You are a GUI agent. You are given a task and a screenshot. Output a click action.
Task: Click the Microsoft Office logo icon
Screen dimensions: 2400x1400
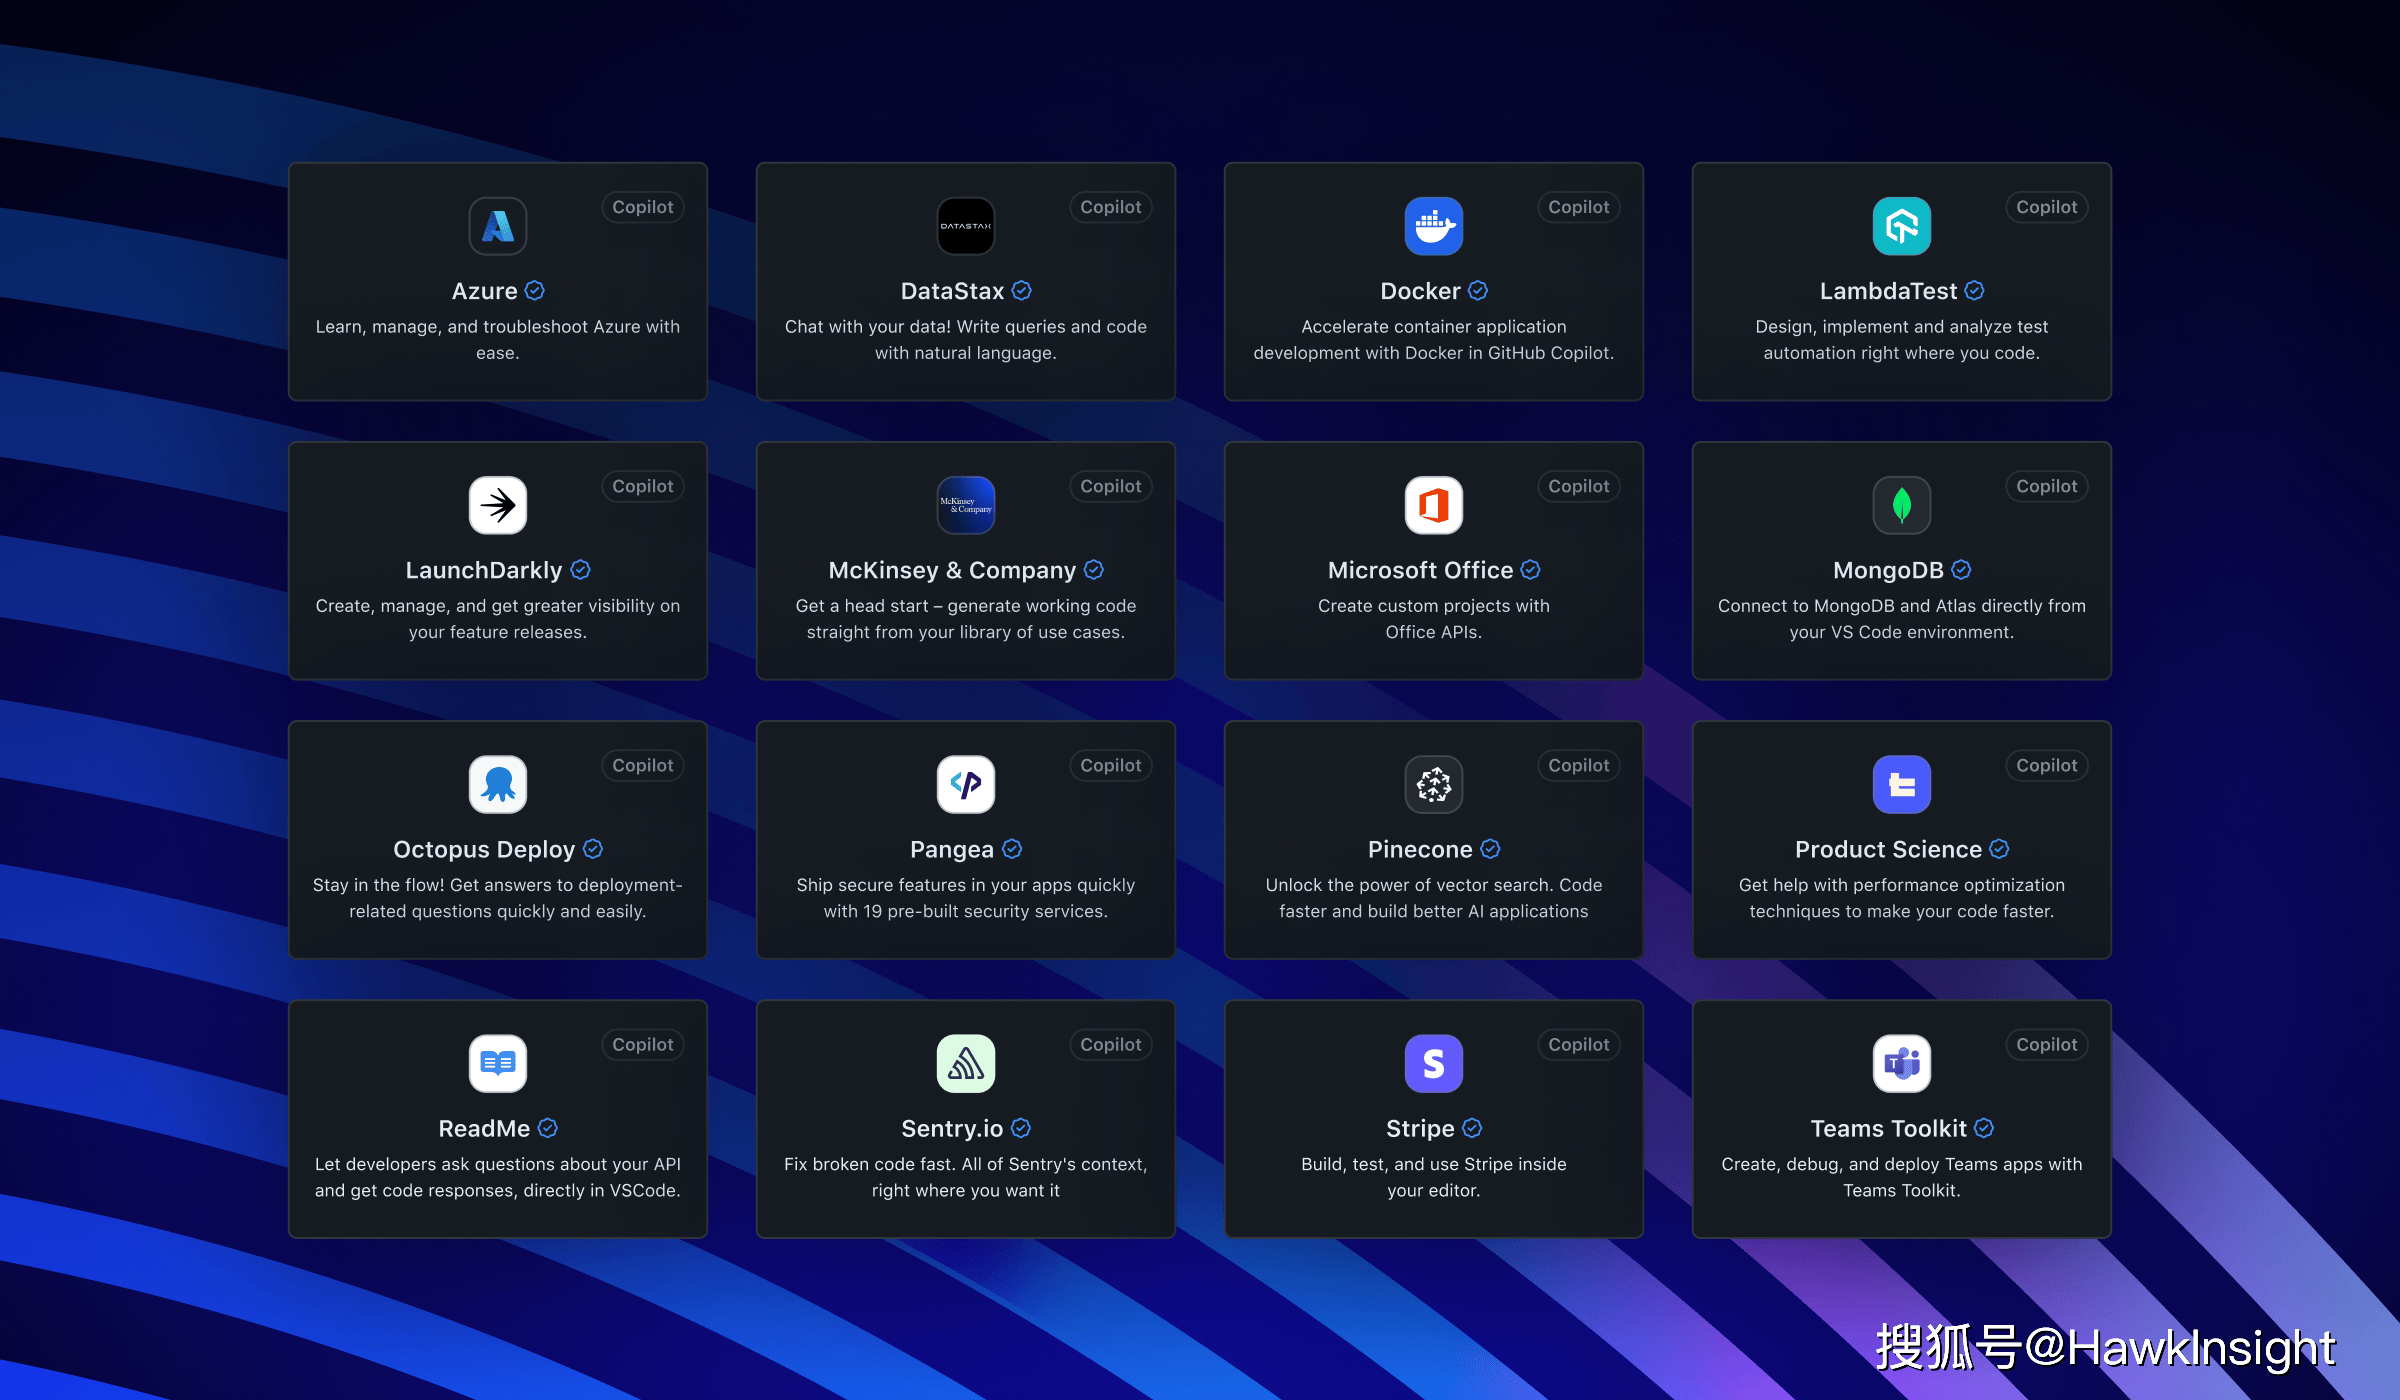(1434, 505)
